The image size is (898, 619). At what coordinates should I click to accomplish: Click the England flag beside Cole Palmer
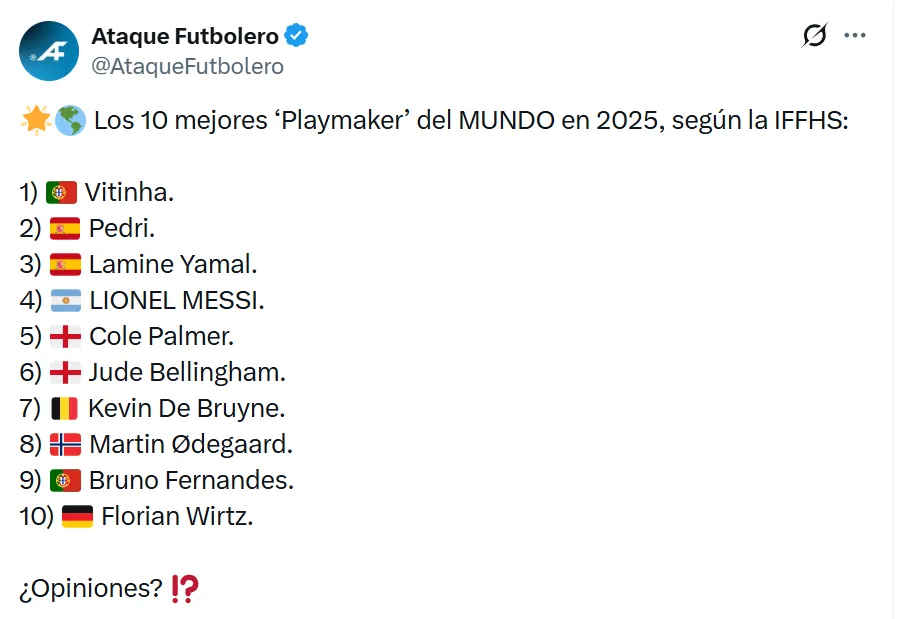tap(65, 337)
